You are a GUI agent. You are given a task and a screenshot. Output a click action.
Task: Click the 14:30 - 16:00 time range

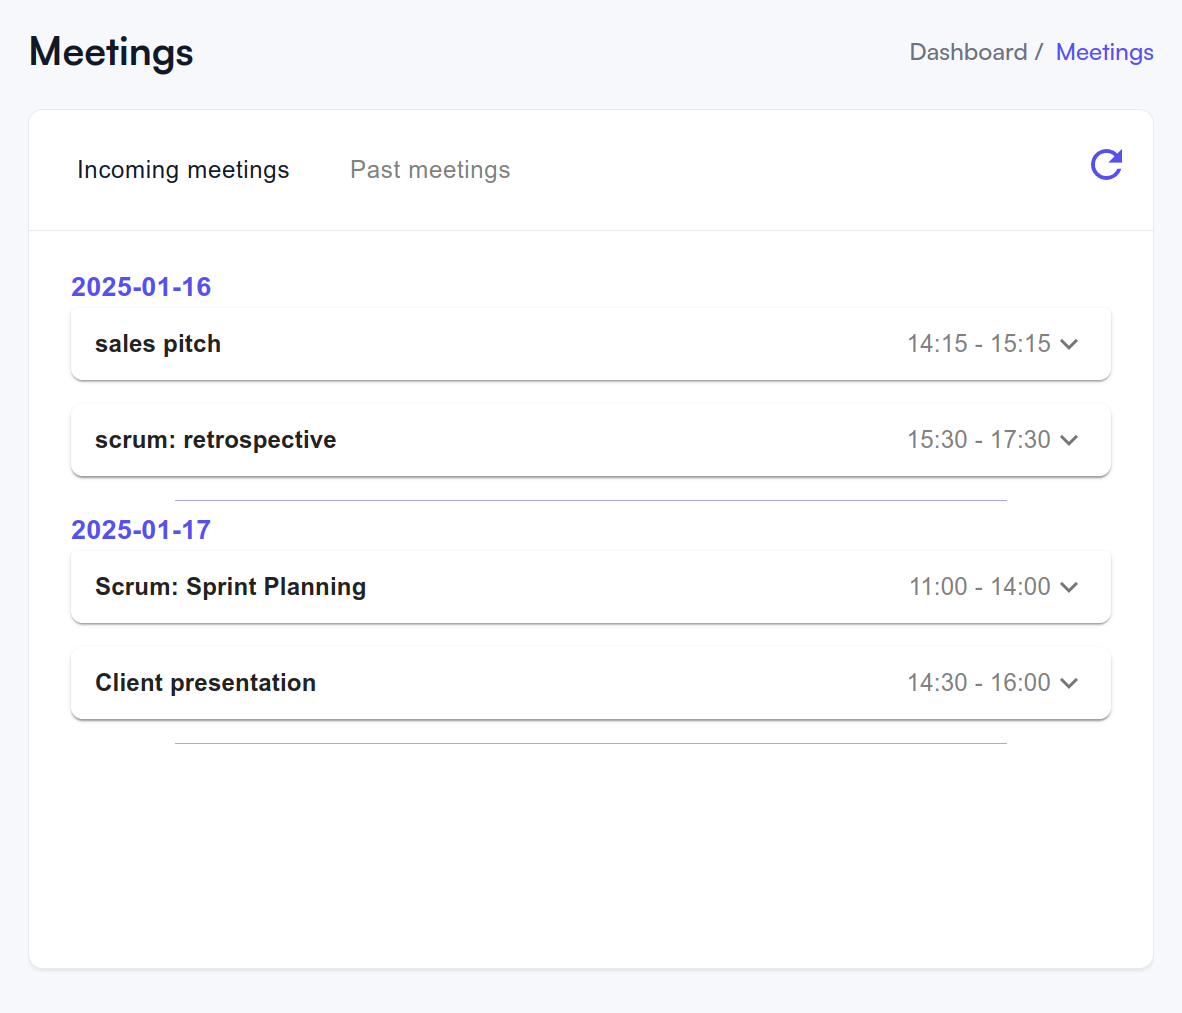point(978,683)
